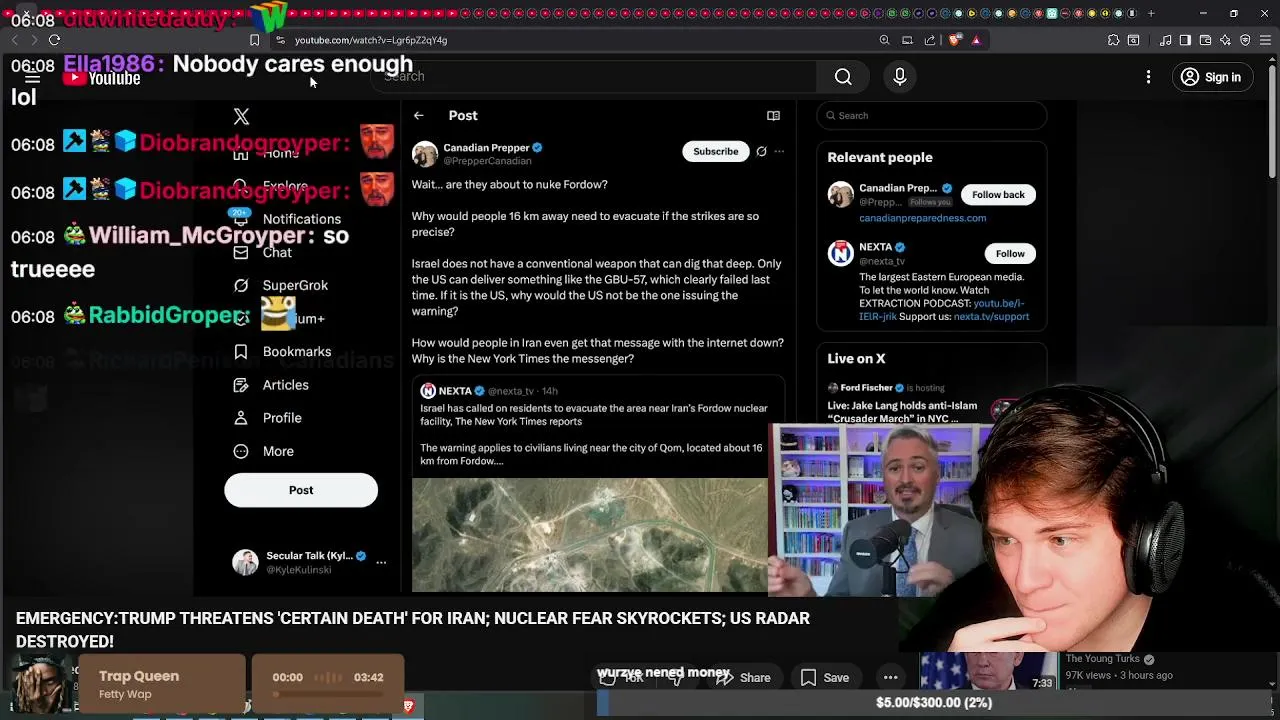Subscribe to Canadian Prepper

tap(716, 151)
